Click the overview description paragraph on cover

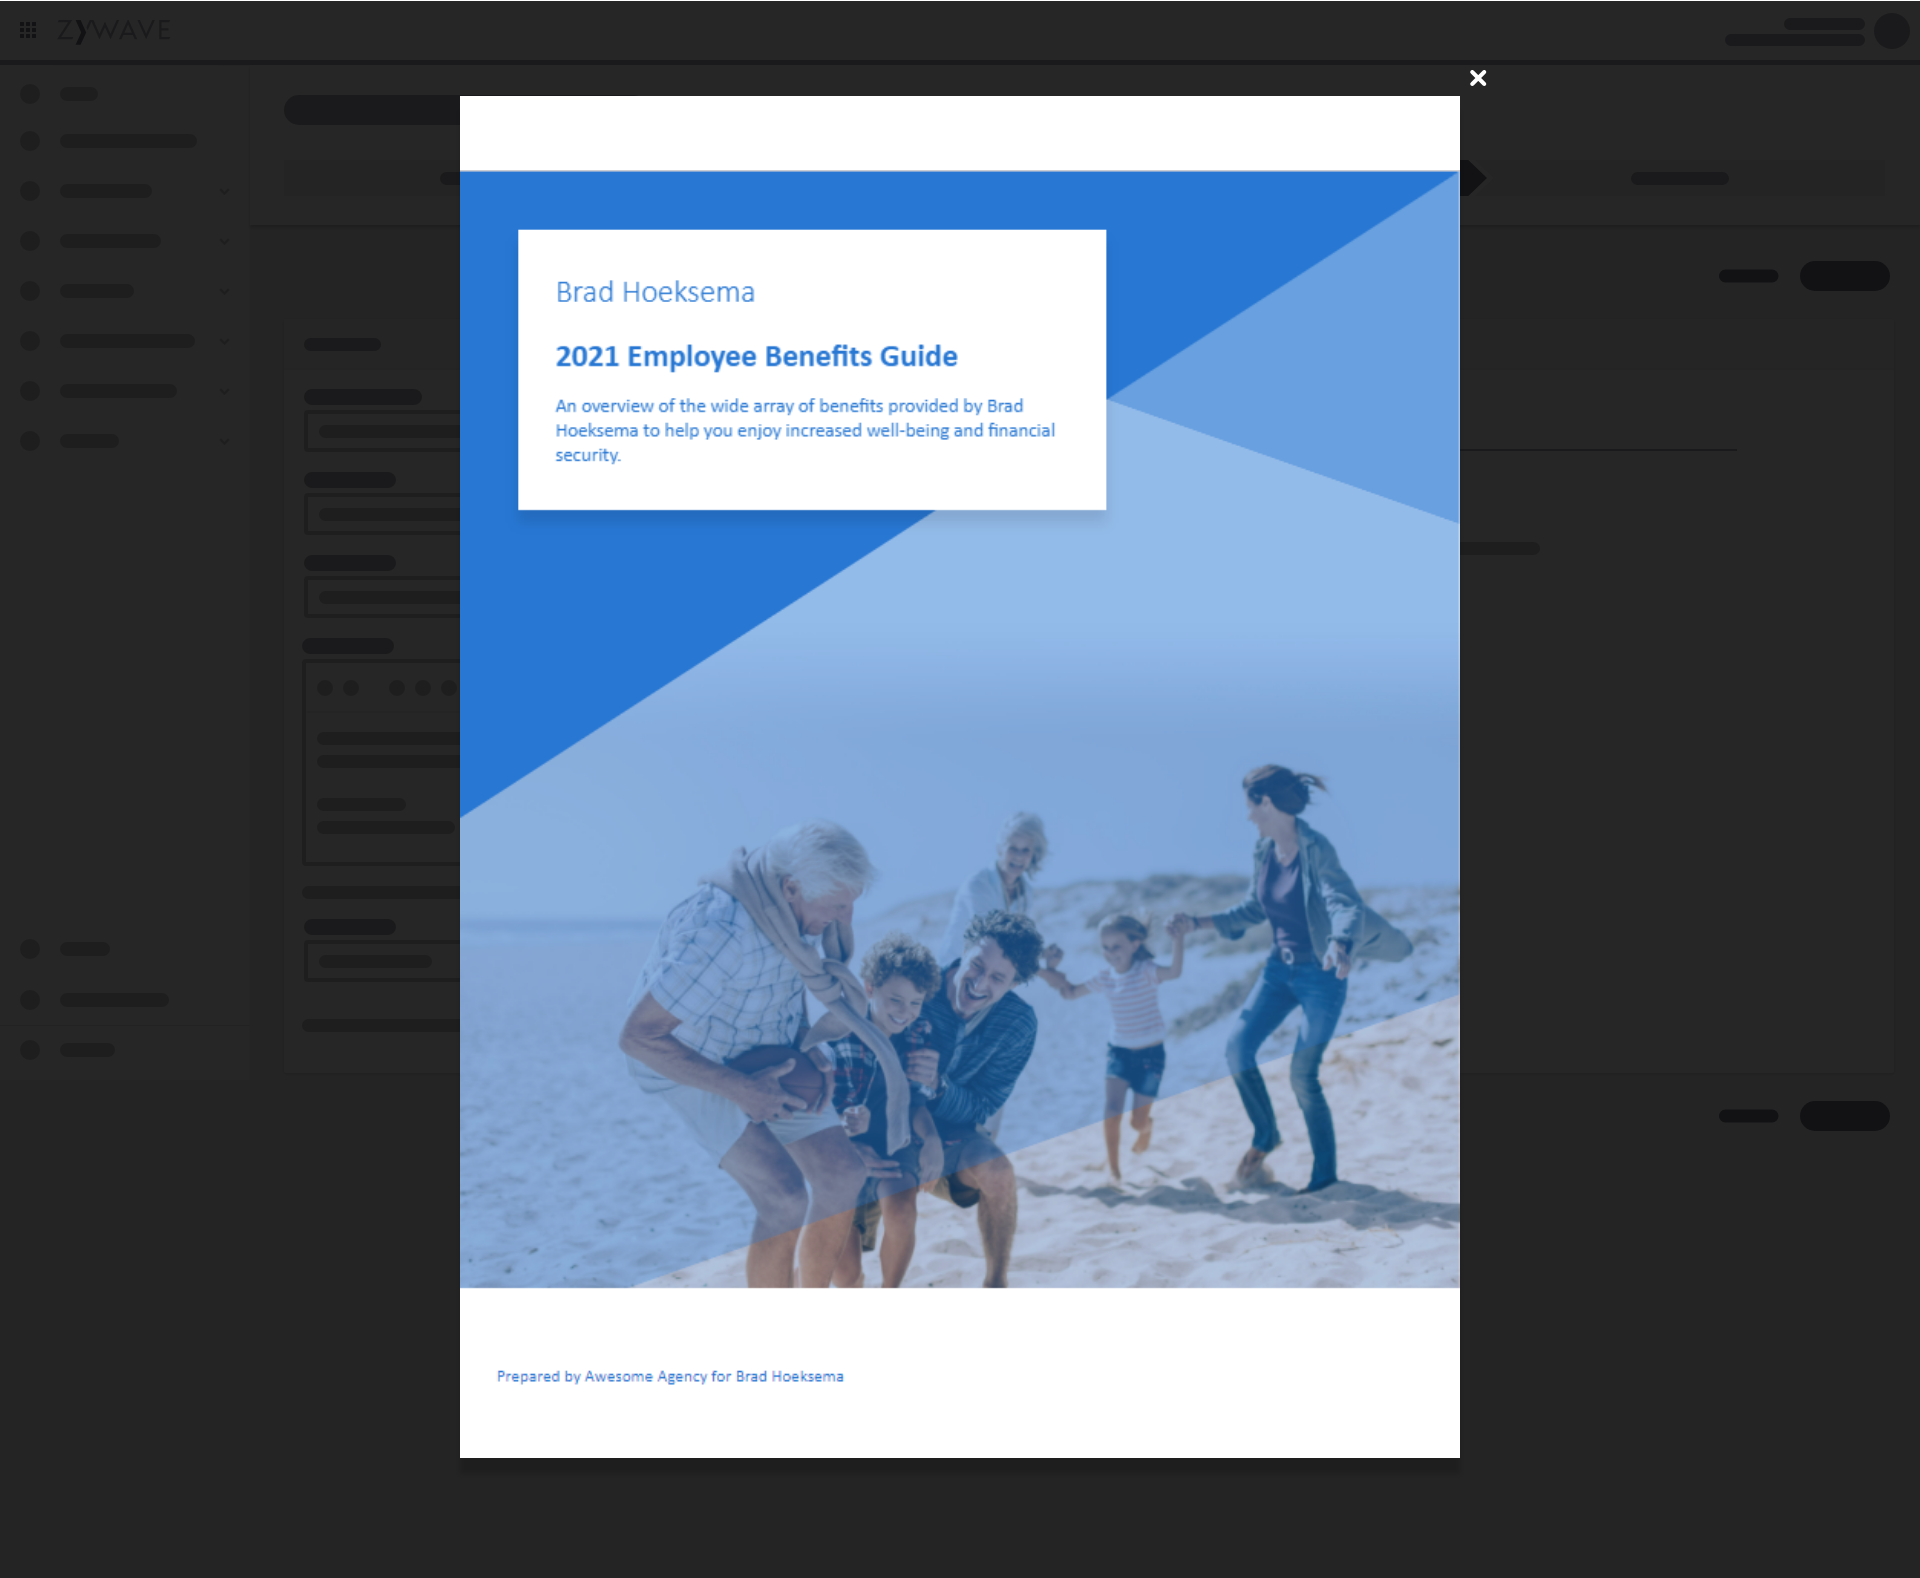tap(805, 430)
